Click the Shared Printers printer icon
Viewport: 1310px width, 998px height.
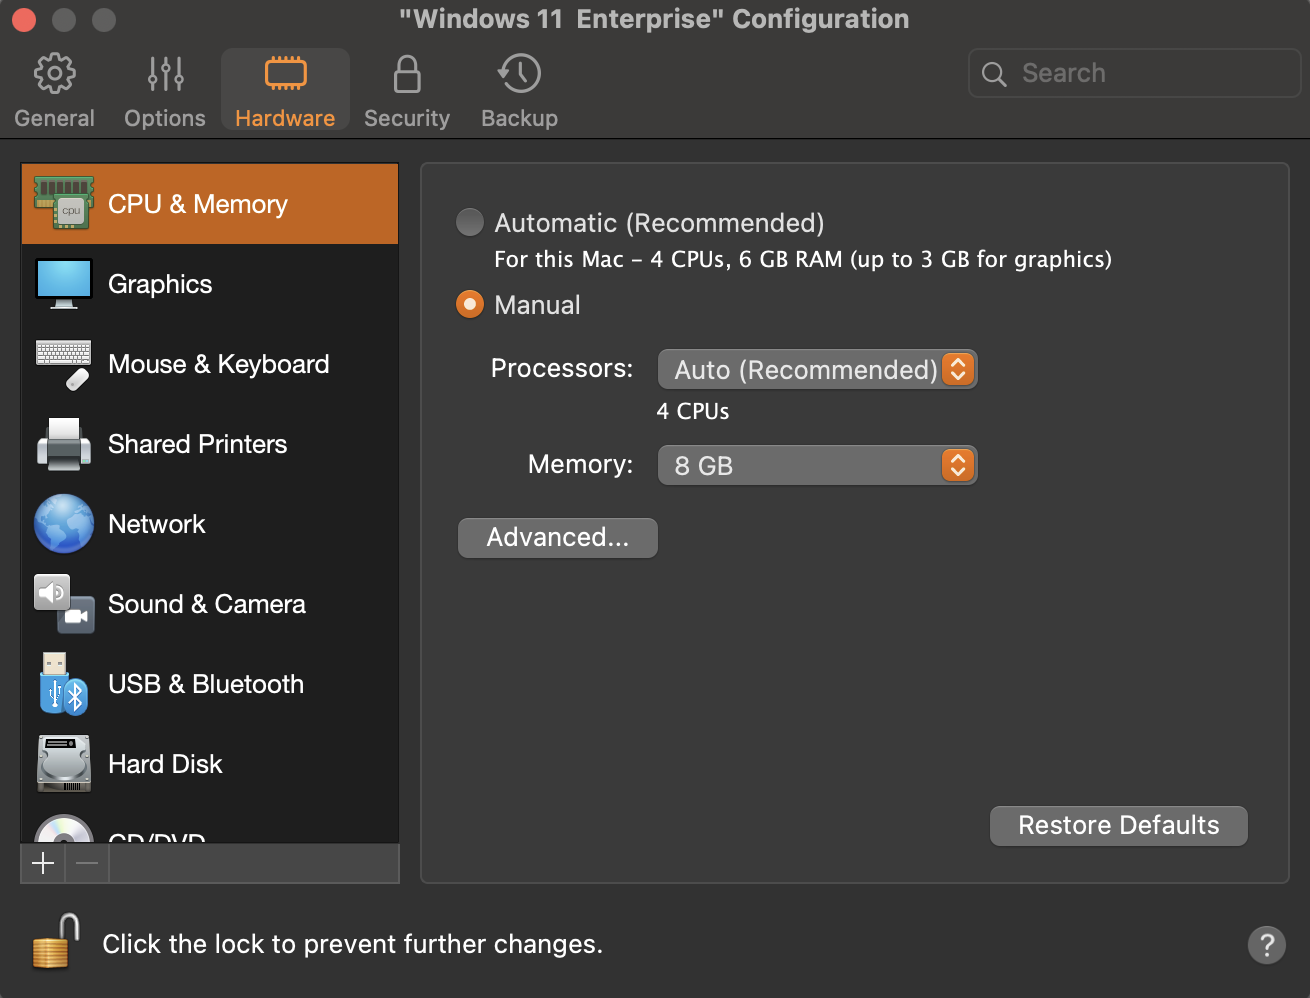click(64, 444)
